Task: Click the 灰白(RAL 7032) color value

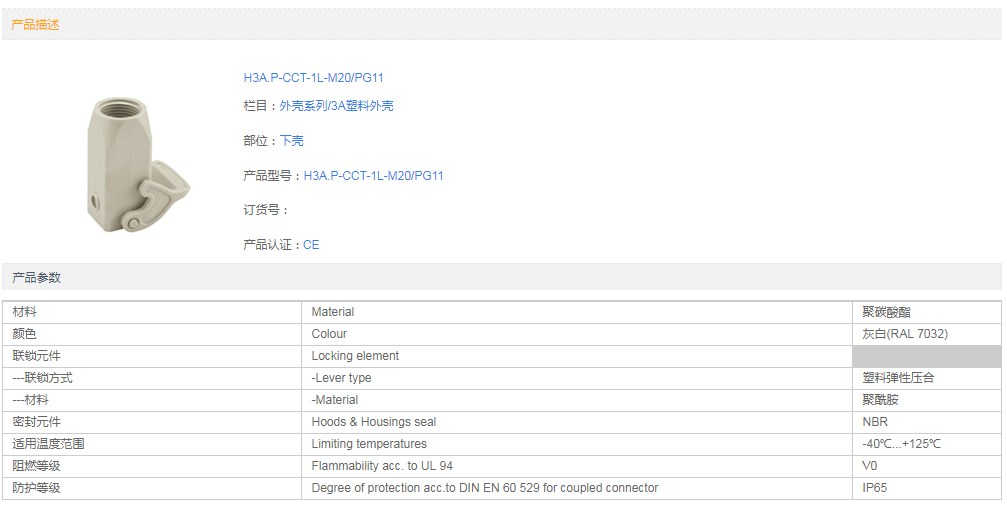Action: [904, 334]
